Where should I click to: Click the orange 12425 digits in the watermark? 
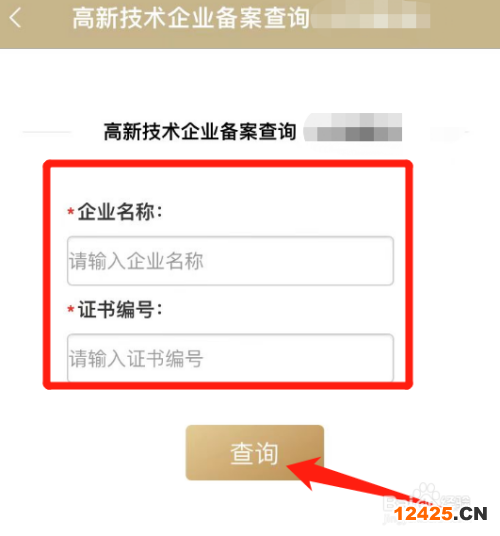(423, 514)
